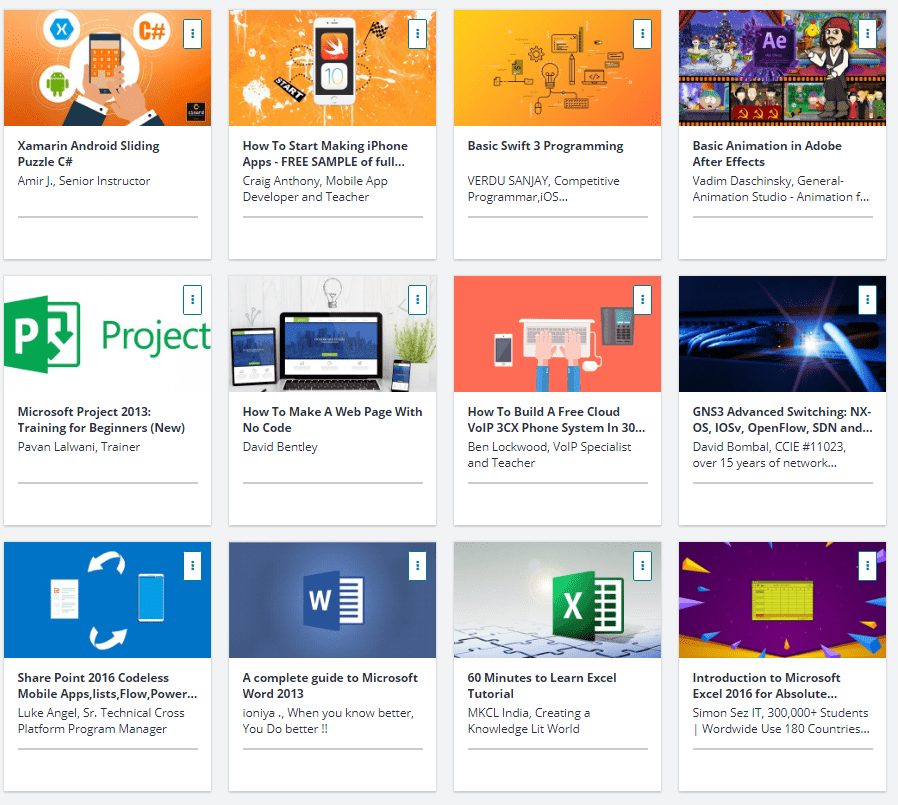Open more options on 60 Minutes Excel Tutorial
Viewport: 898px width, 805px height.
pyautogui.click(x=643, y=565)
